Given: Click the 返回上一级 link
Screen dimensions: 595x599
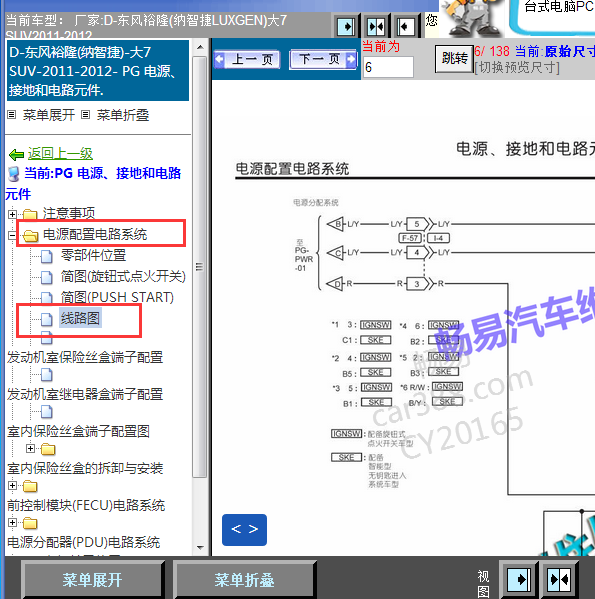Looking at the screenshot, I should tap(60, 154).
